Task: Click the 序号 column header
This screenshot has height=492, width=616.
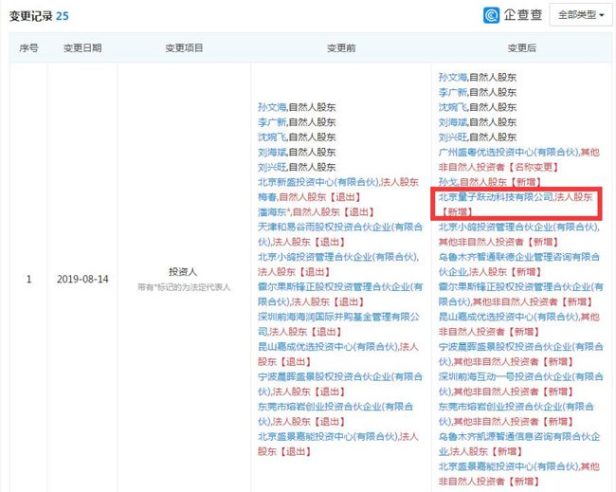Action: click(29, 48)
